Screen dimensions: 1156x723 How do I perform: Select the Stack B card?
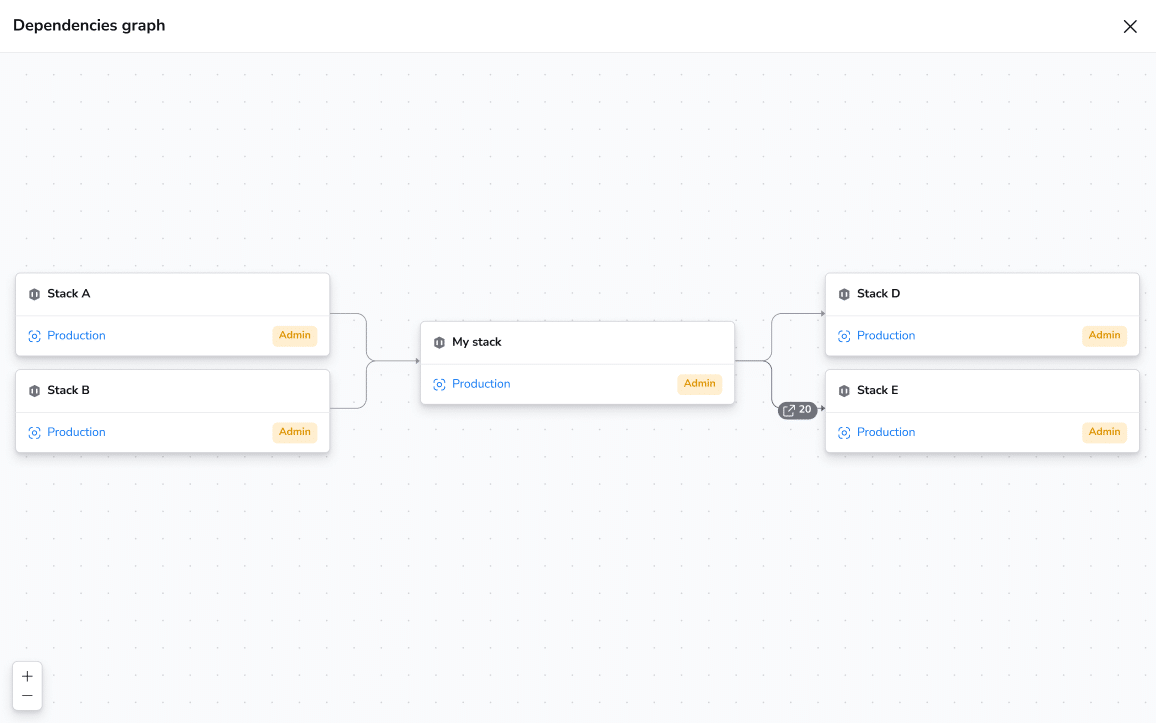click(172, 410)
